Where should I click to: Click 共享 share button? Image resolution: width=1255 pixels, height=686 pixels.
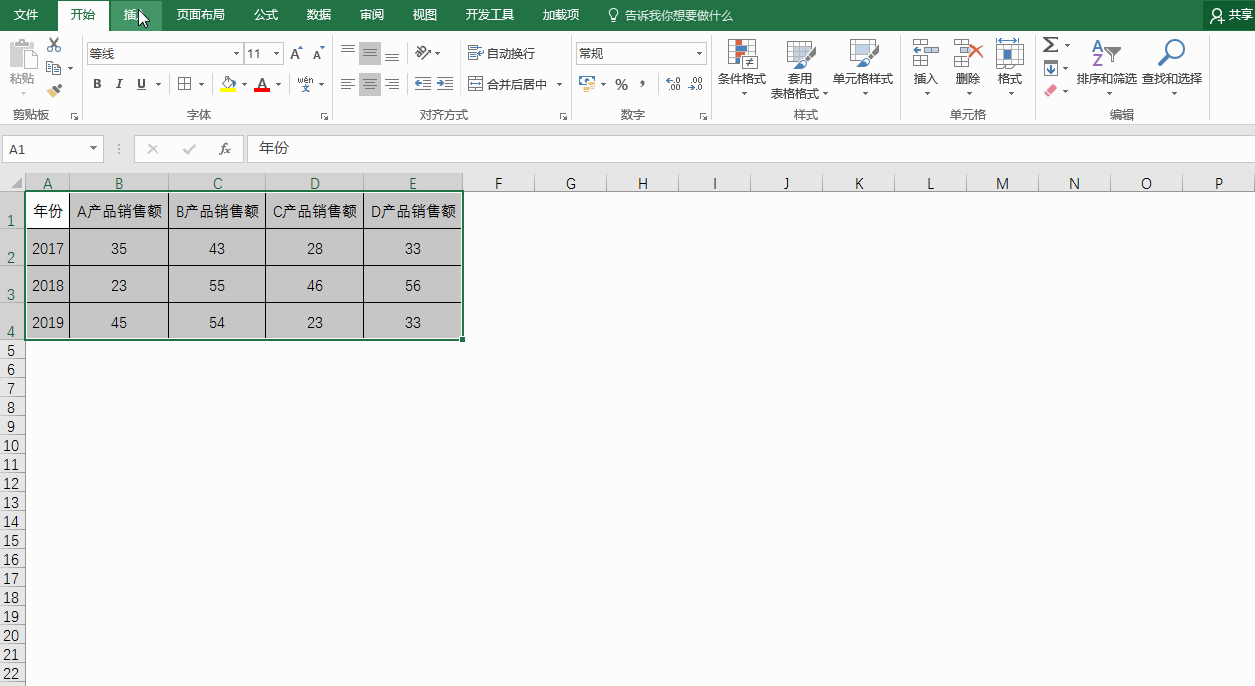tap(1230, 16)
